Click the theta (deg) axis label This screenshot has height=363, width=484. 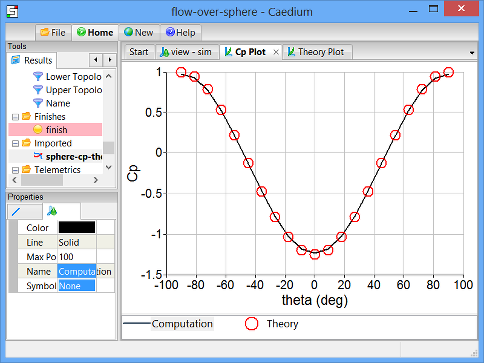tap(315, 300)
